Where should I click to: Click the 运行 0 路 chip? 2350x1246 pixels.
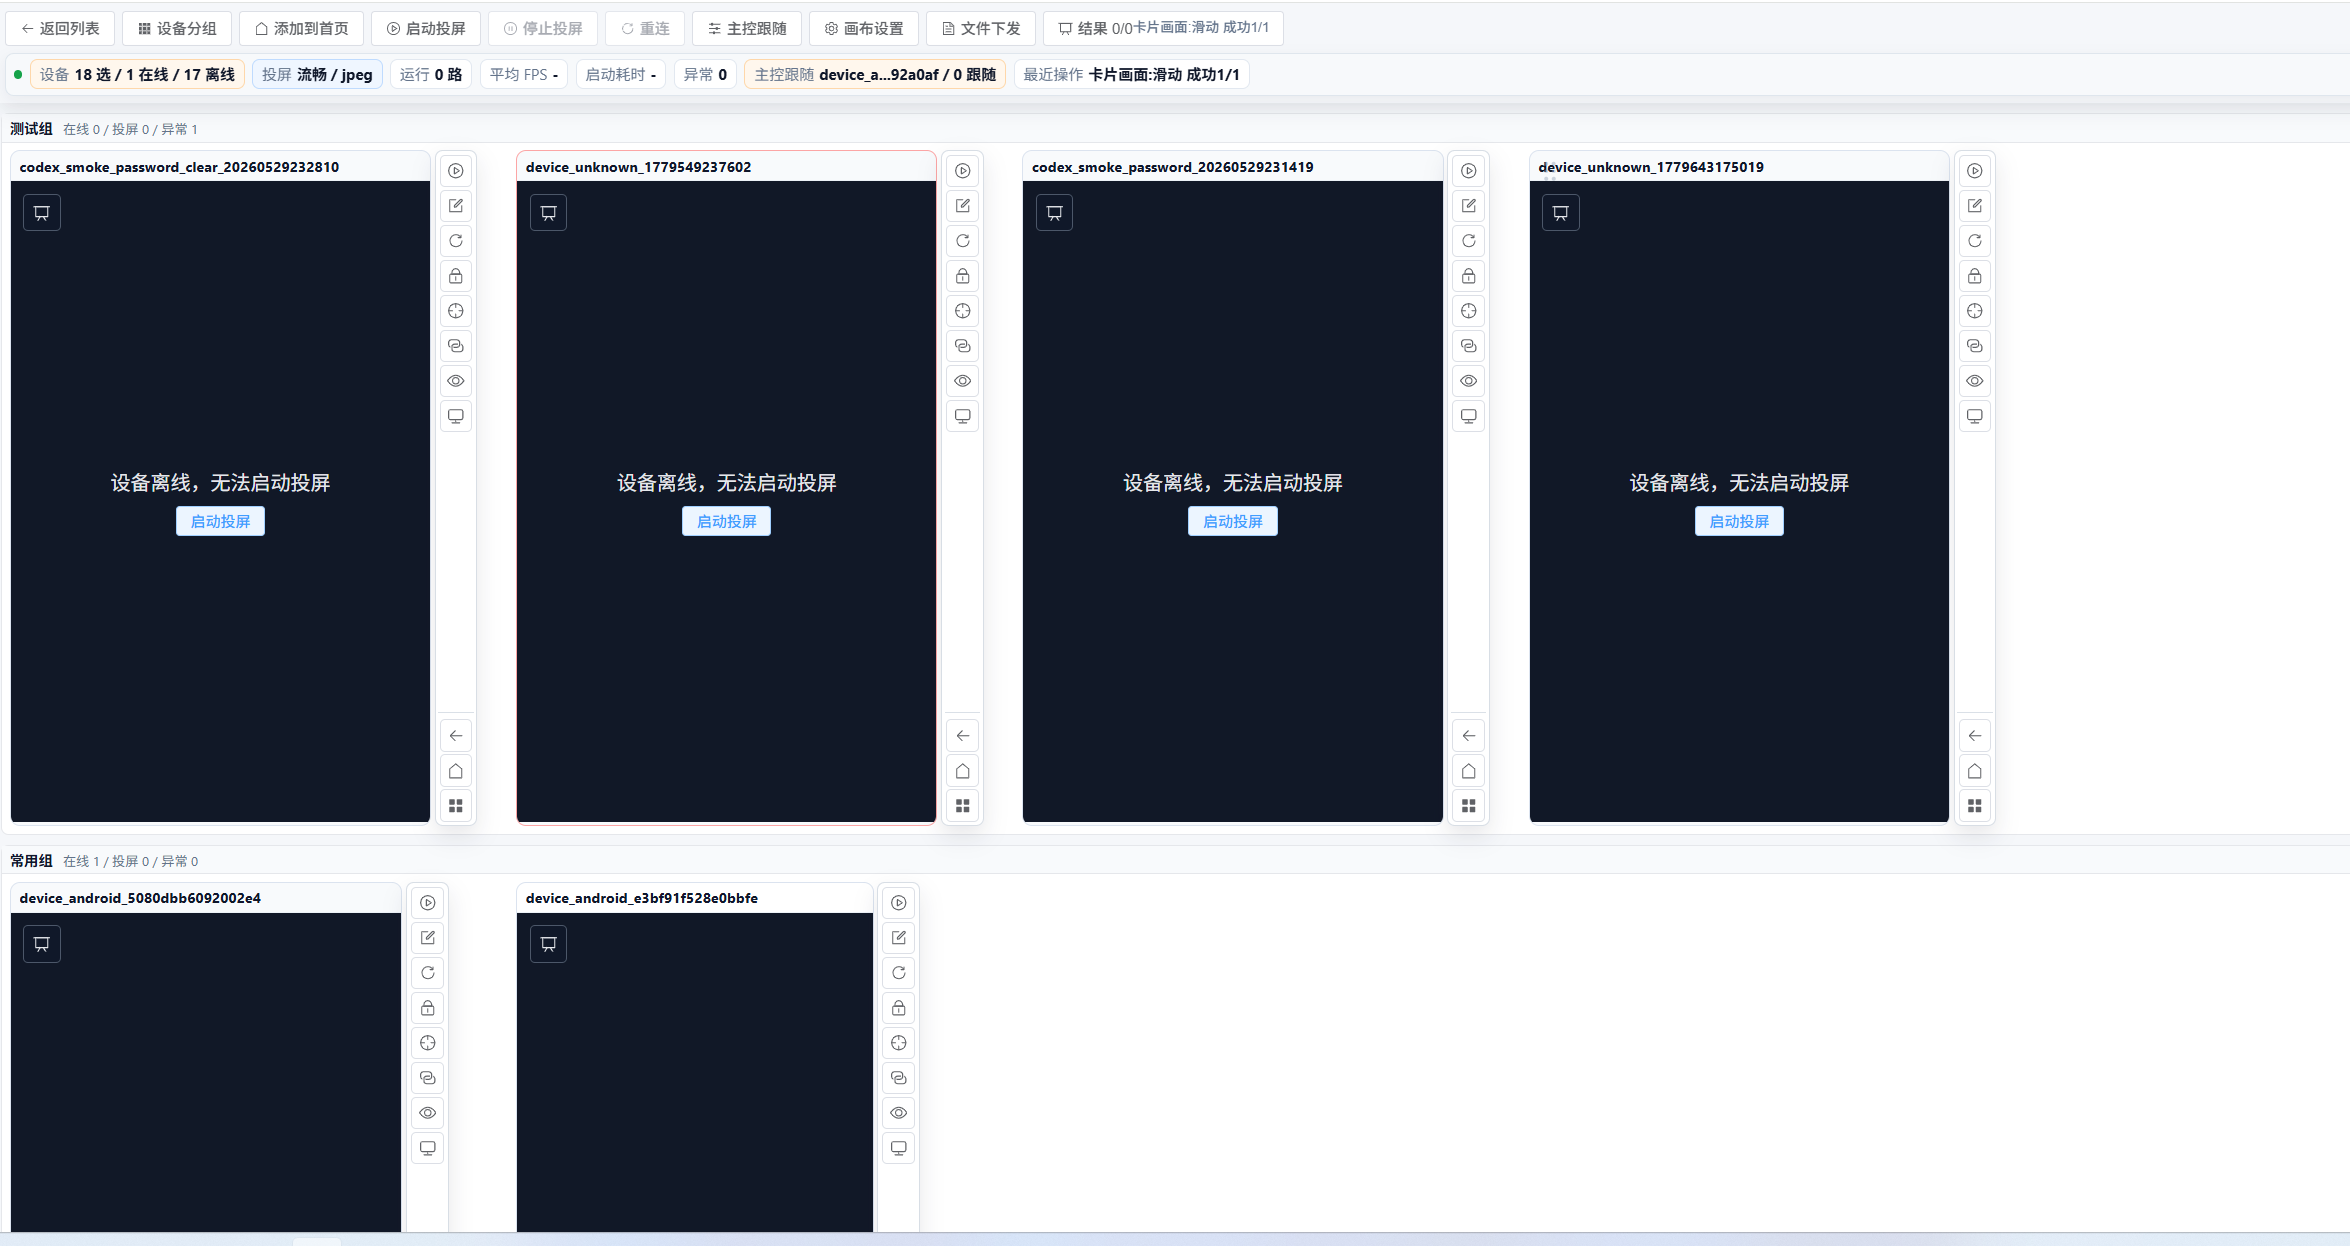[x=431, y=75]
